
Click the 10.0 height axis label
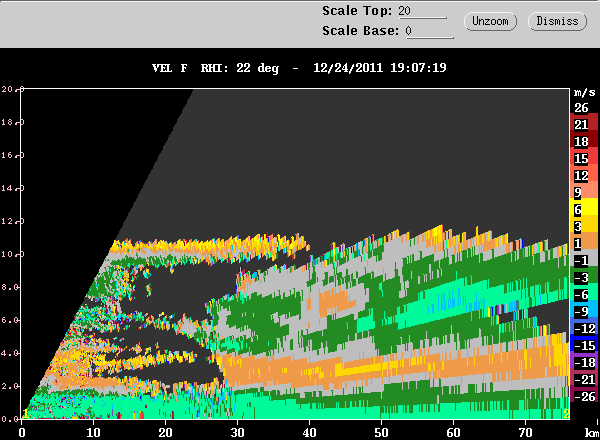pos(13,254)
